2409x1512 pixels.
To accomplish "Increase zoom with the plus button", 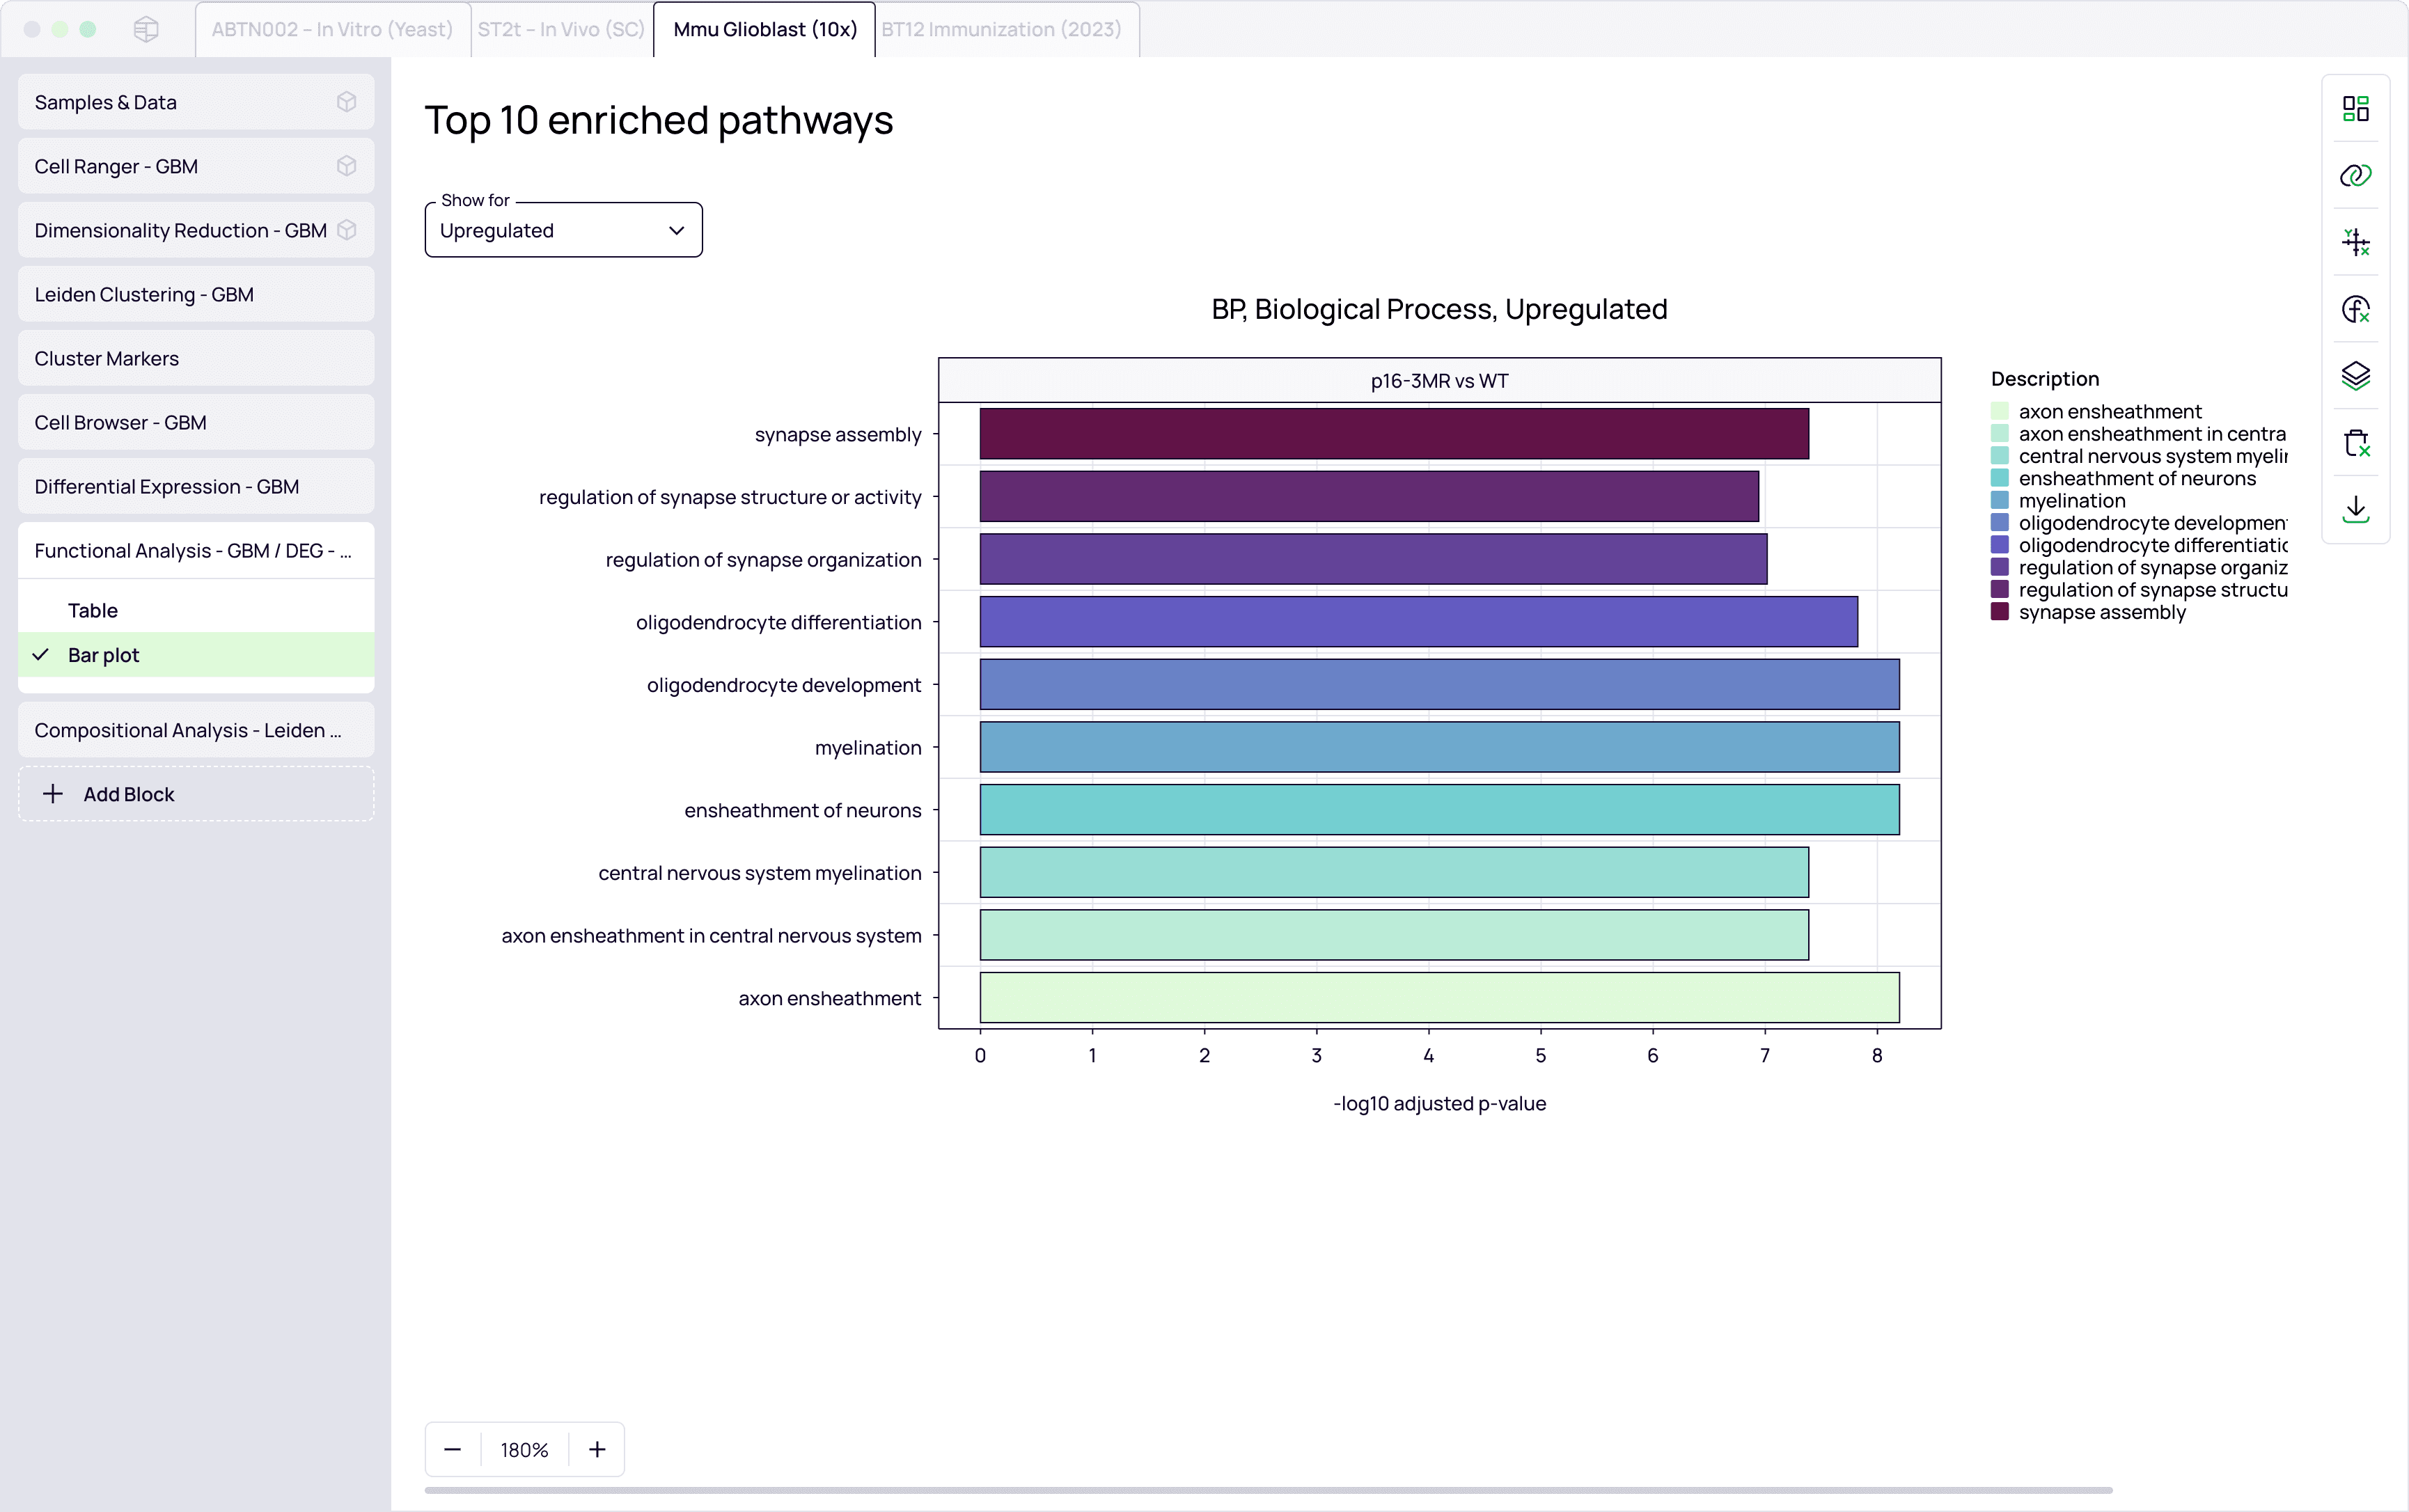I will coord(597,1449).
